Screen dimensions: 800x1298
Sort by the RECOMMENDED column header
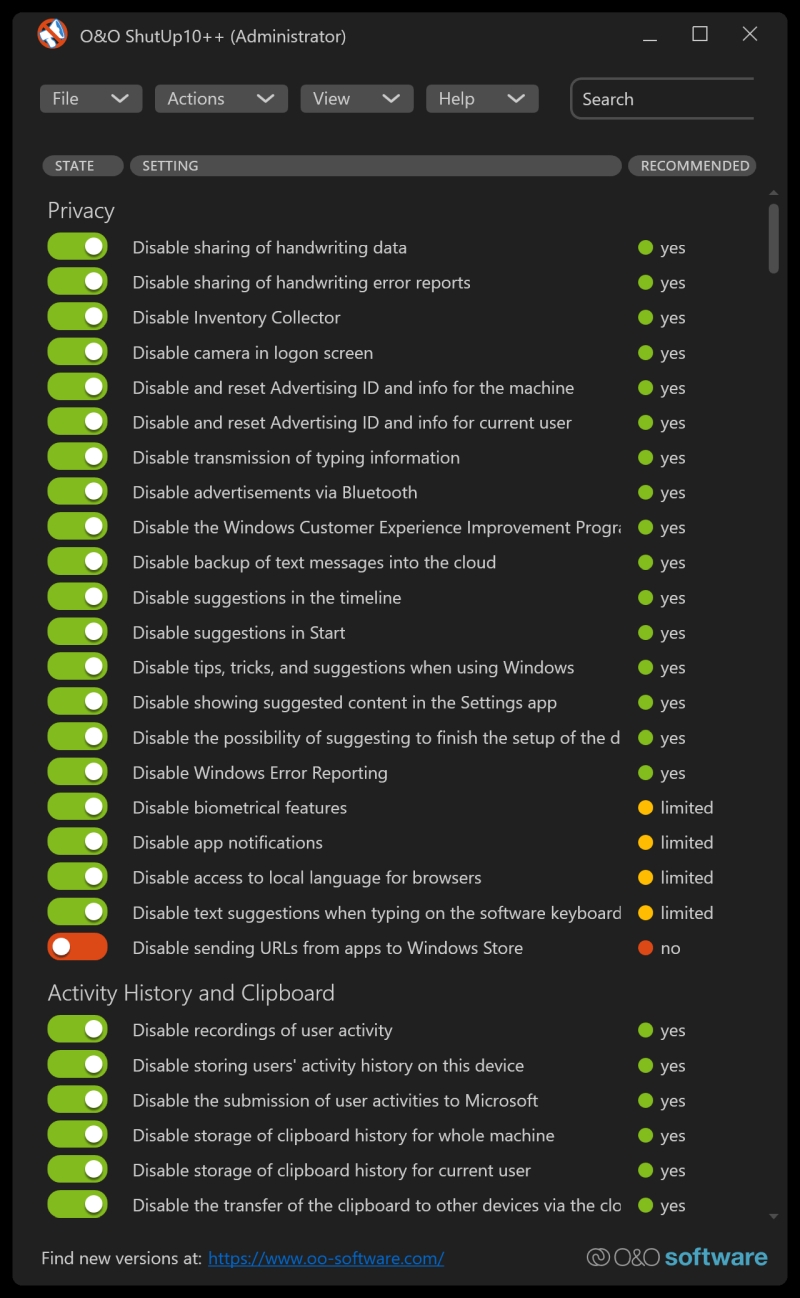(692, 165)
